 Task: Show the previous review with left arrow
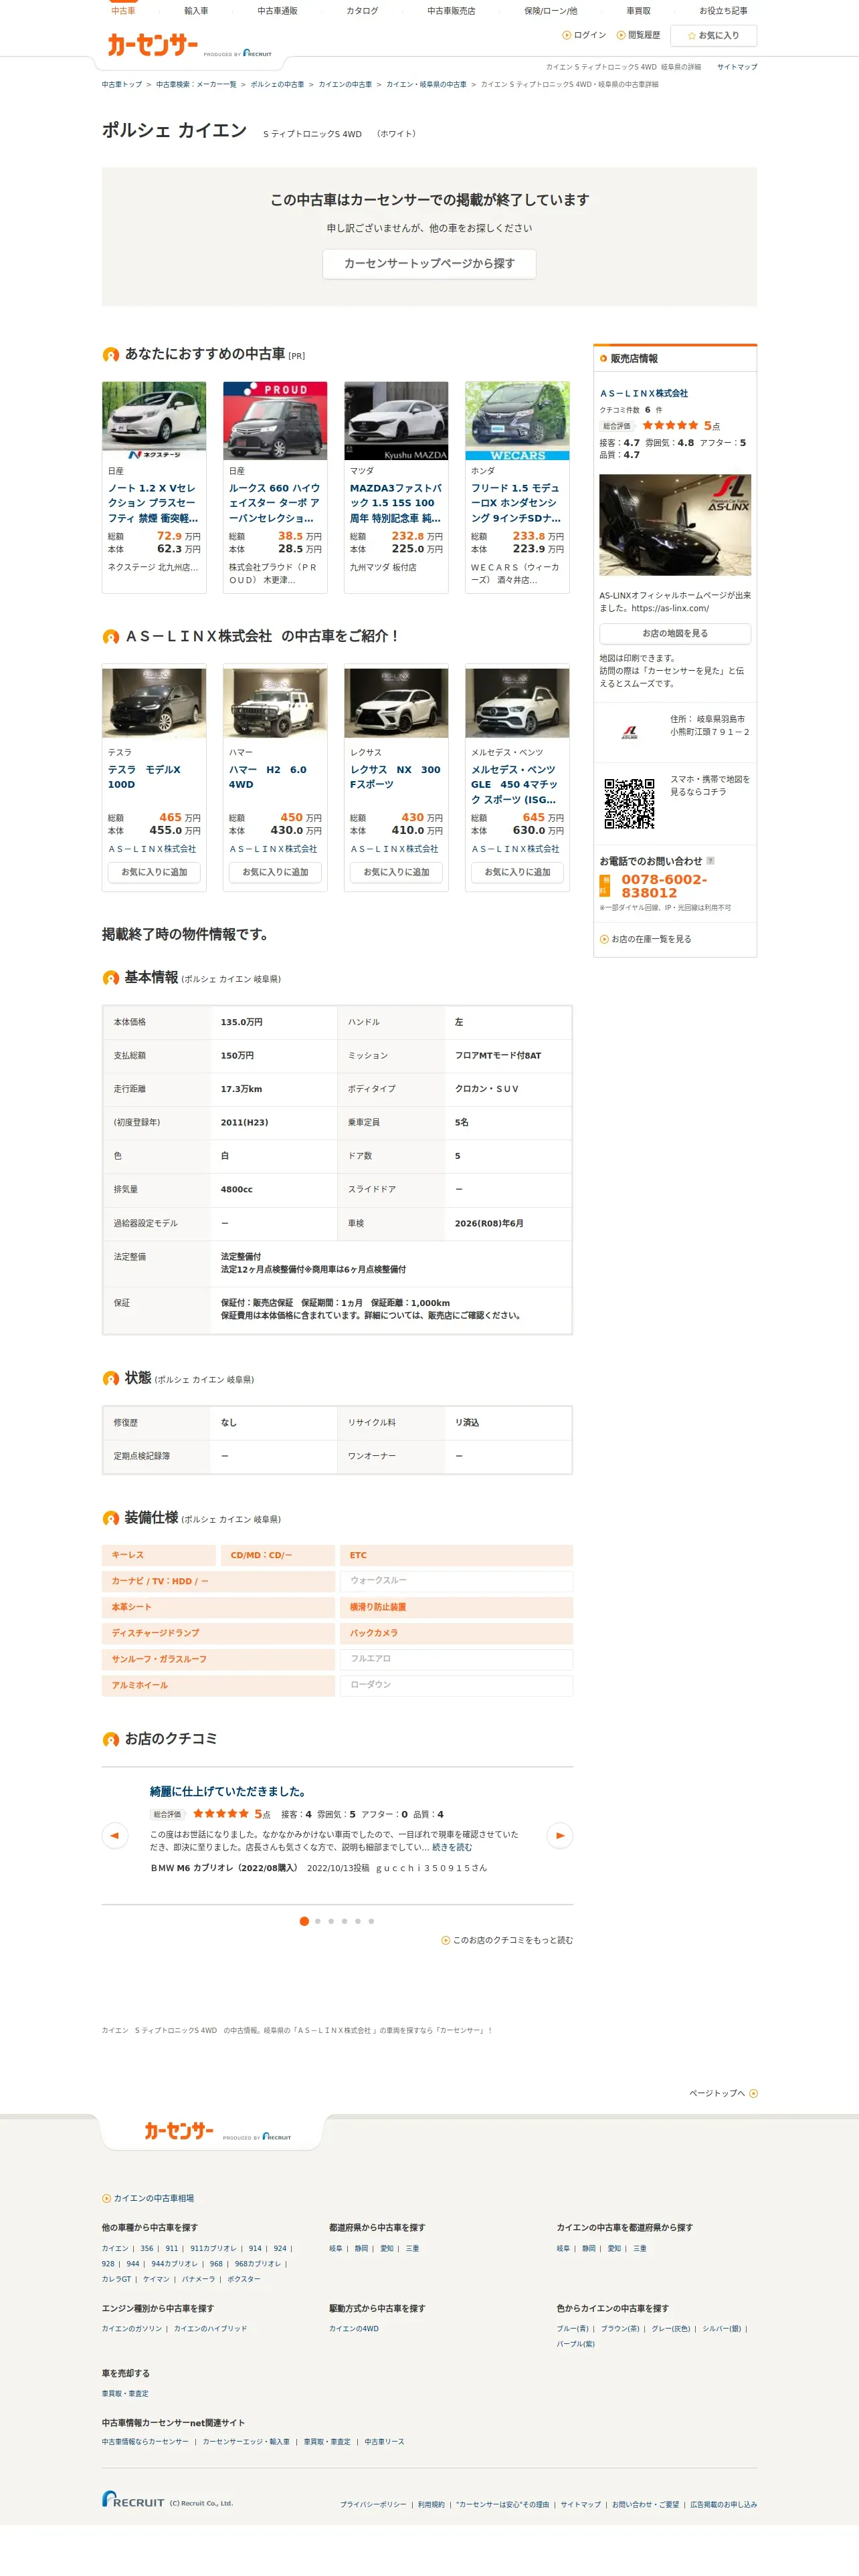115,1836
